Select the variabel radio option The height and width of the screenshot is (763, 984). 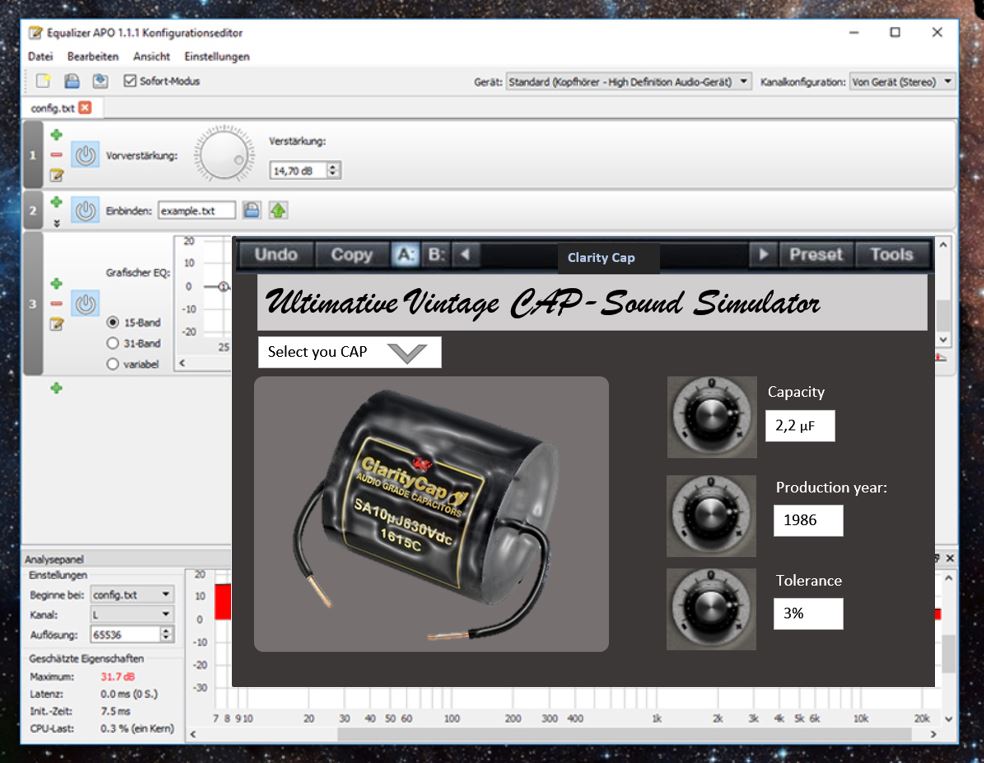pos(113,364)
